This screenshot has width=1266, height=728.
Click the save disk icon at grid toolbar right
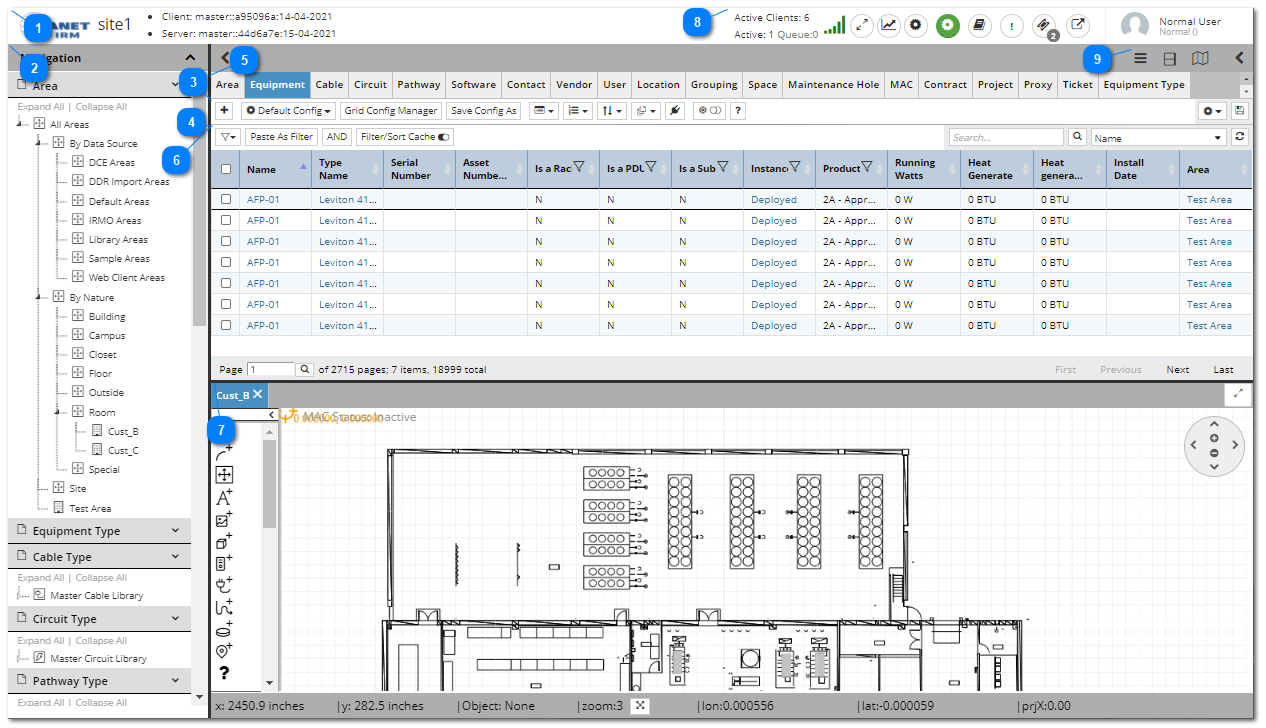1241,110
